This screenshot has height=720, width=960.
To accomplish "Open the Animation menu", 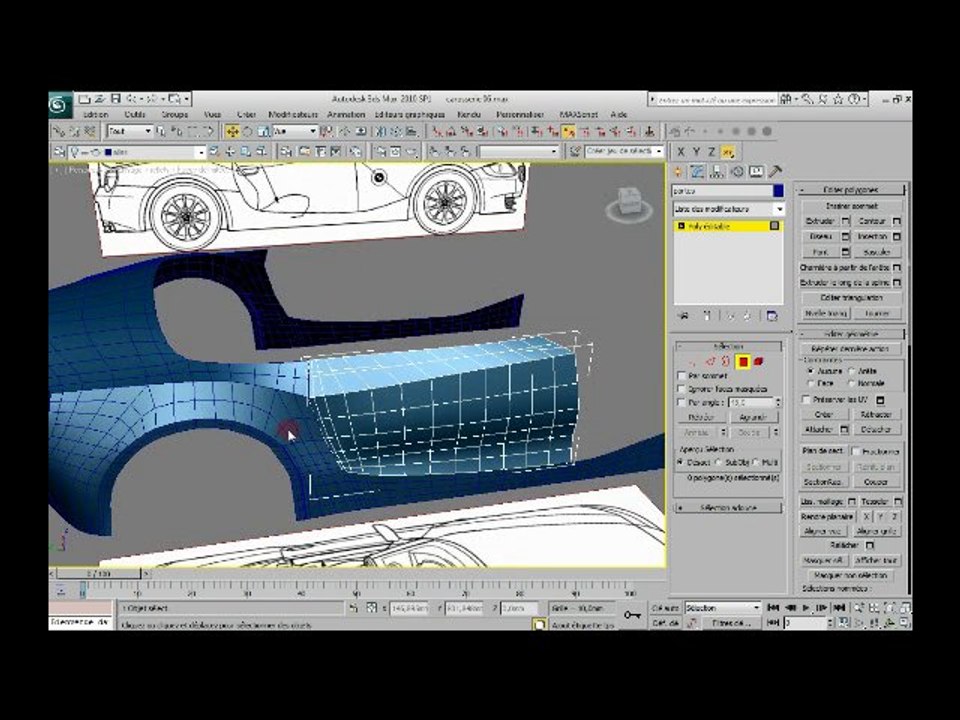I will tap(346, 114).
